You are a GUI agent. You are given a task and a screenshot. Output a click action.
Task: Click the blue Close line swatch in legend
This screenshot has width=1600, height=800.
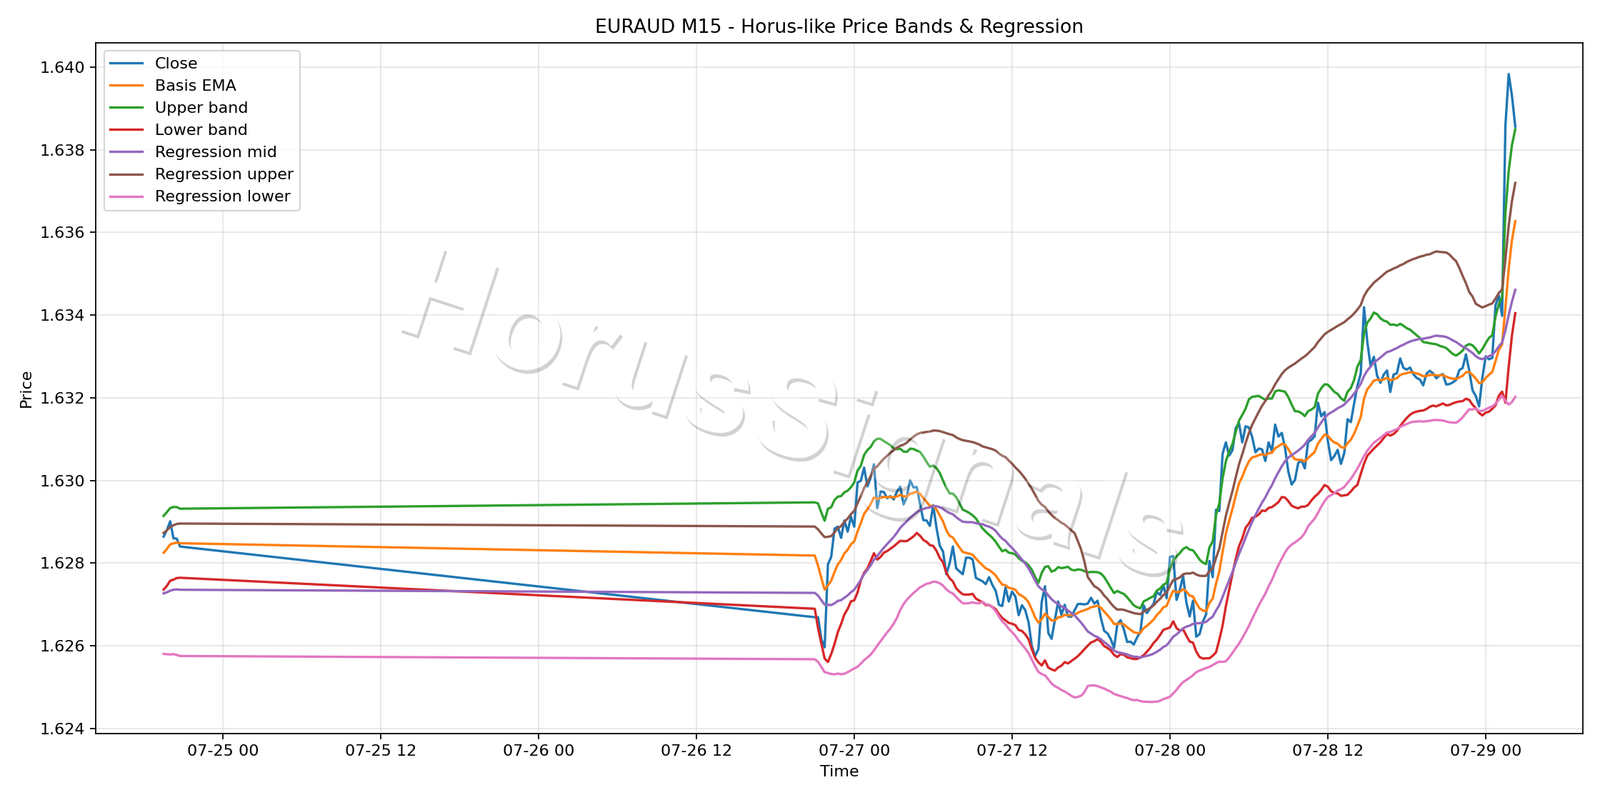(x=127, y=63)
